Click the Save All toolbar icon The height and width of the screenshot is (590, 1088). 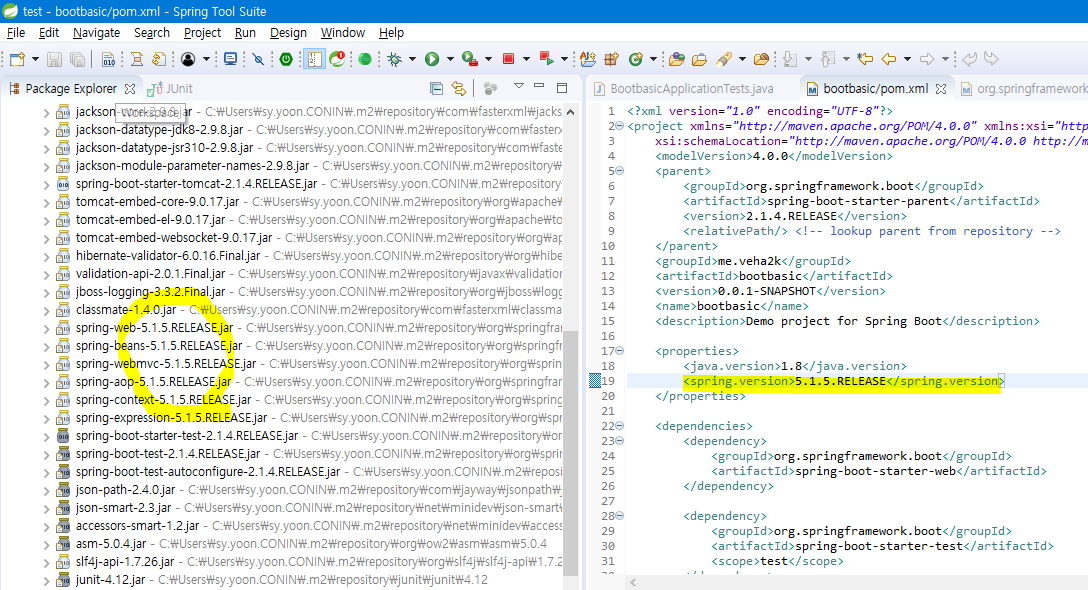coord(78,59)
